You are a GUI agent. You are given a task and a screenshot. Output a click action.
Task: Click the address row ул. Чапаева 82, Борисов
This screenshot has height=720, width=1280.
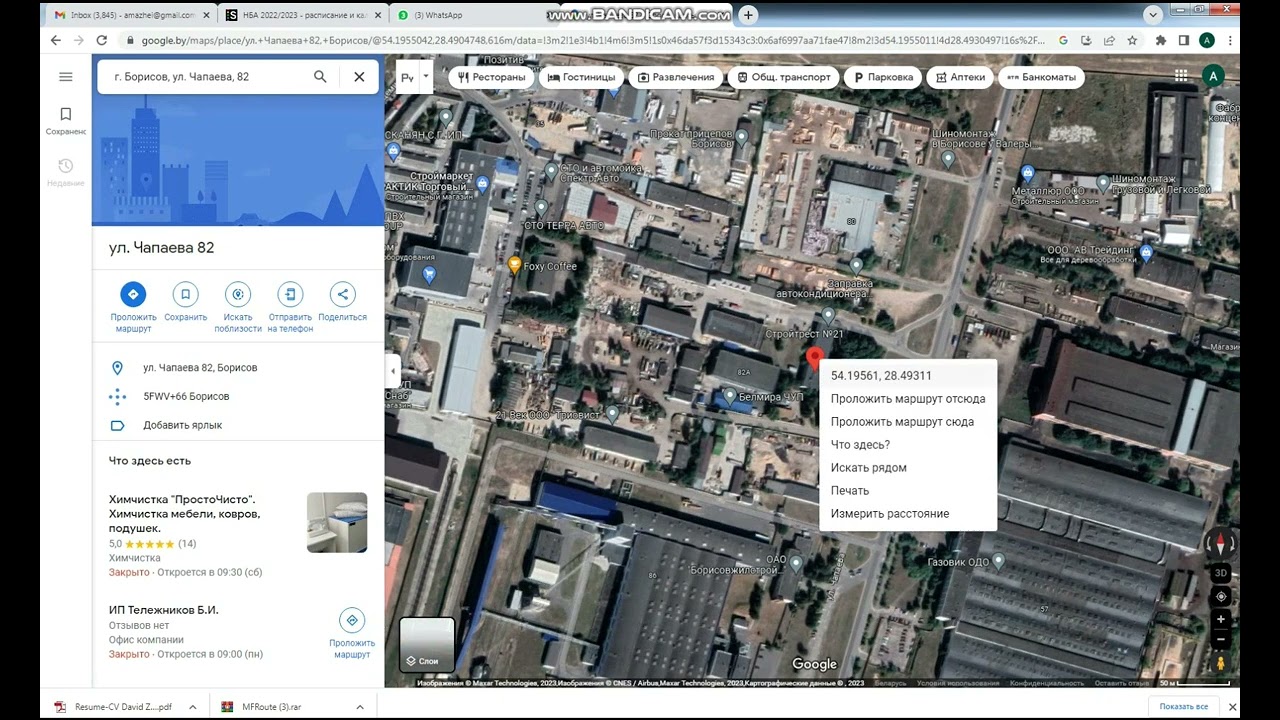tap(238, 368)
